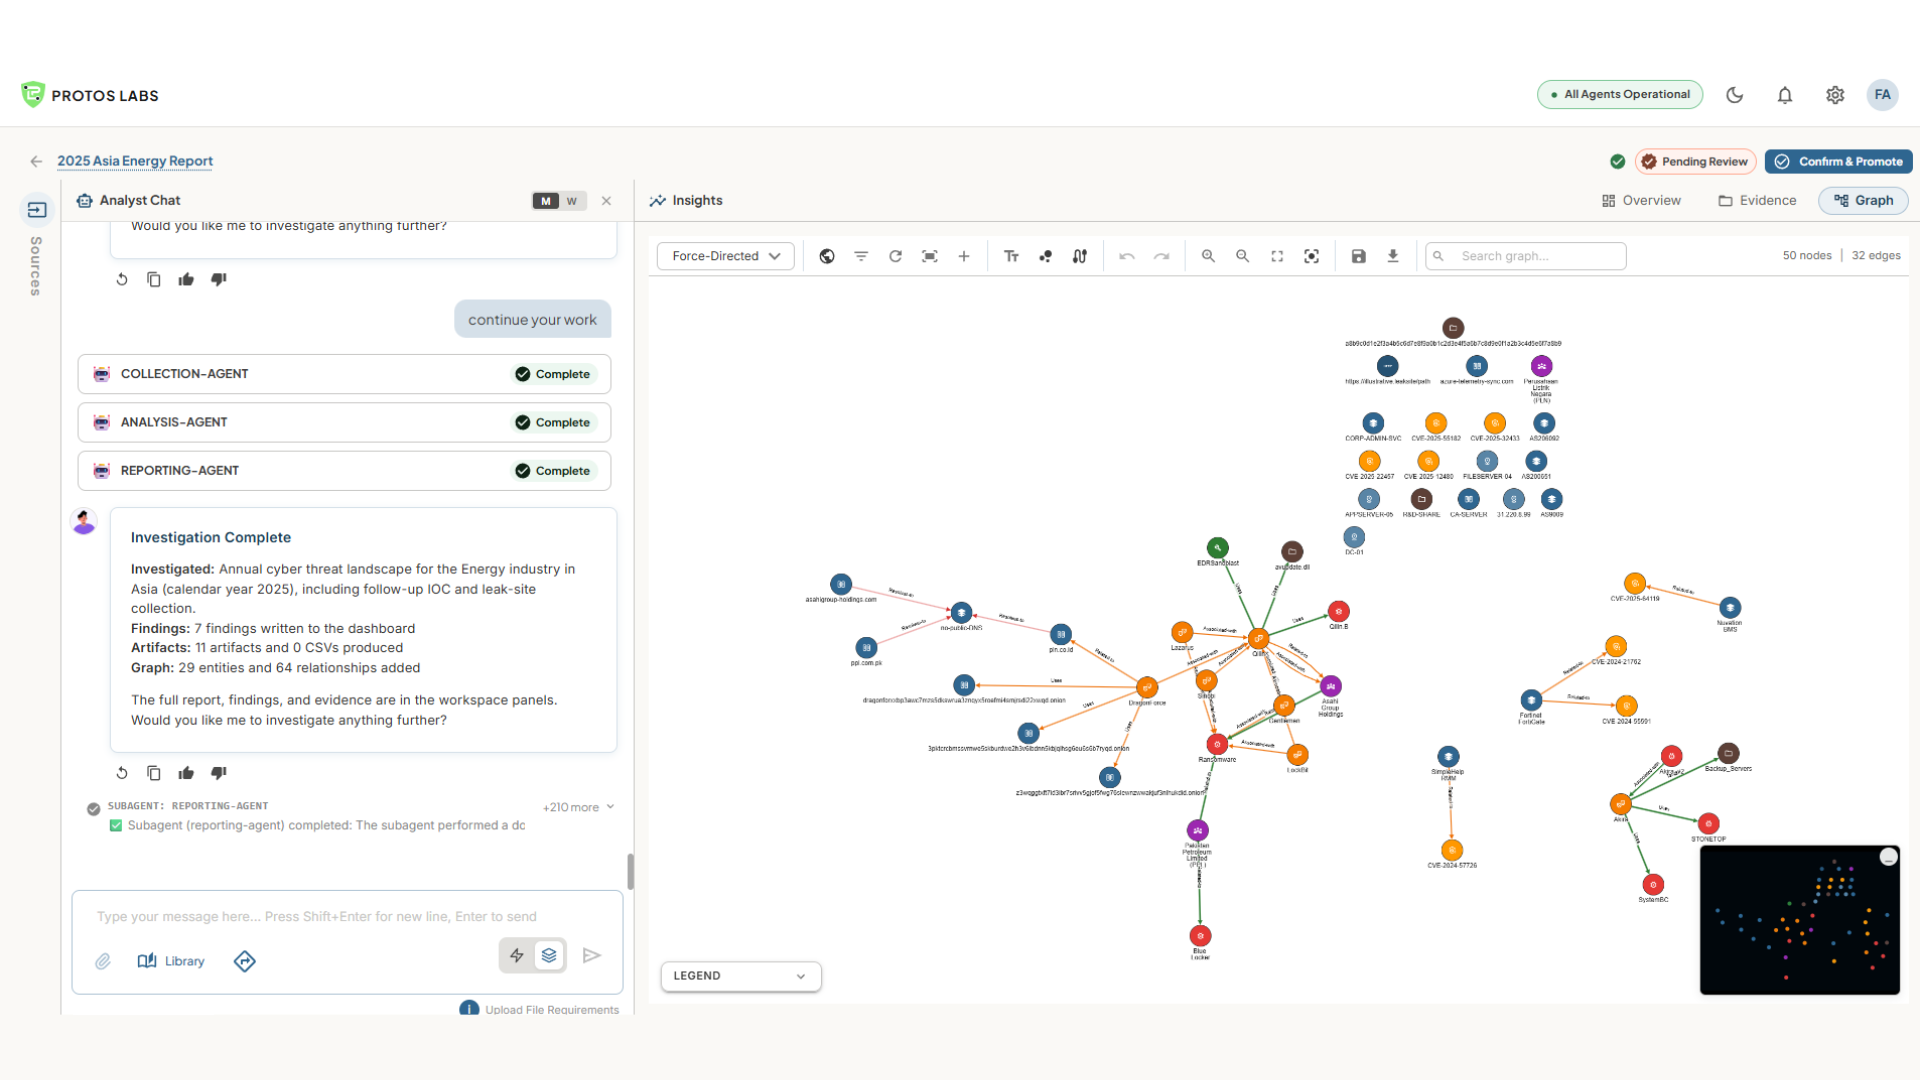Close the minimap with its corner button

(x=1888, y=857)
